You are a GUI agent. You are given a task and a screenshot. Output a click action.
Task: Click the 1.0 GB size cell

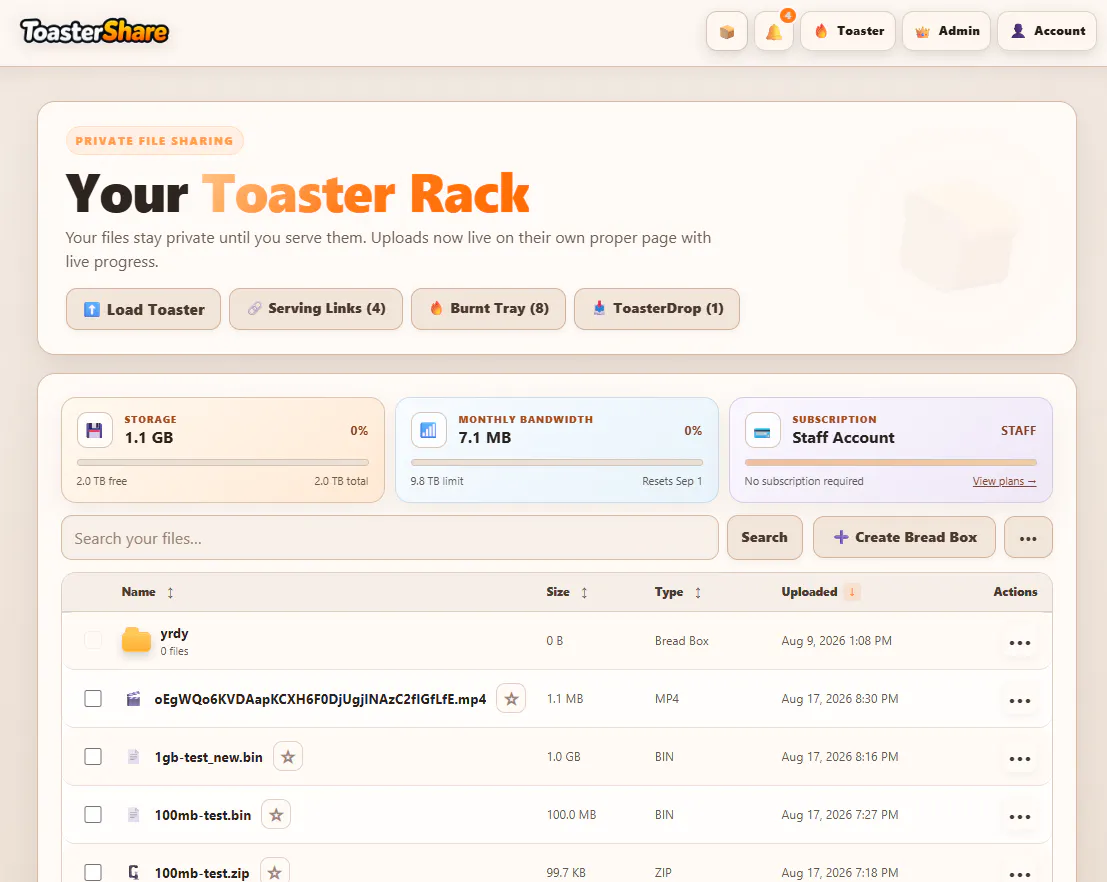[563, 756]
